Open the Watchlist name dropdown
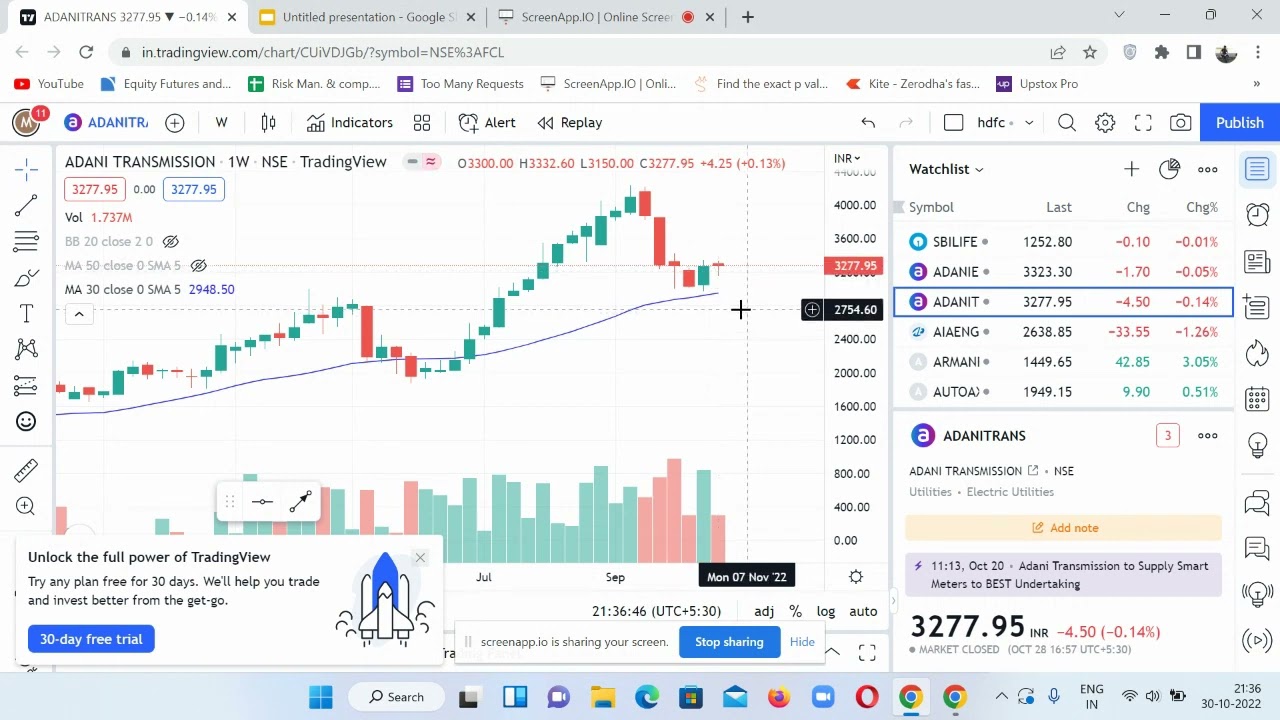1280x720 pixels. pos(946,169)
